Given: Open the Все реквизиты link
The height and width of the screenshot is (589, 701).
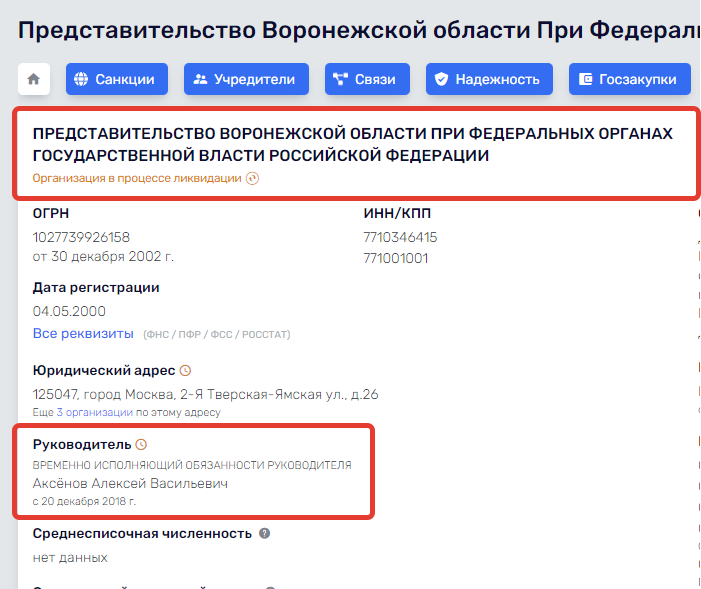Looking at the screenshot, I should [83, 334].
